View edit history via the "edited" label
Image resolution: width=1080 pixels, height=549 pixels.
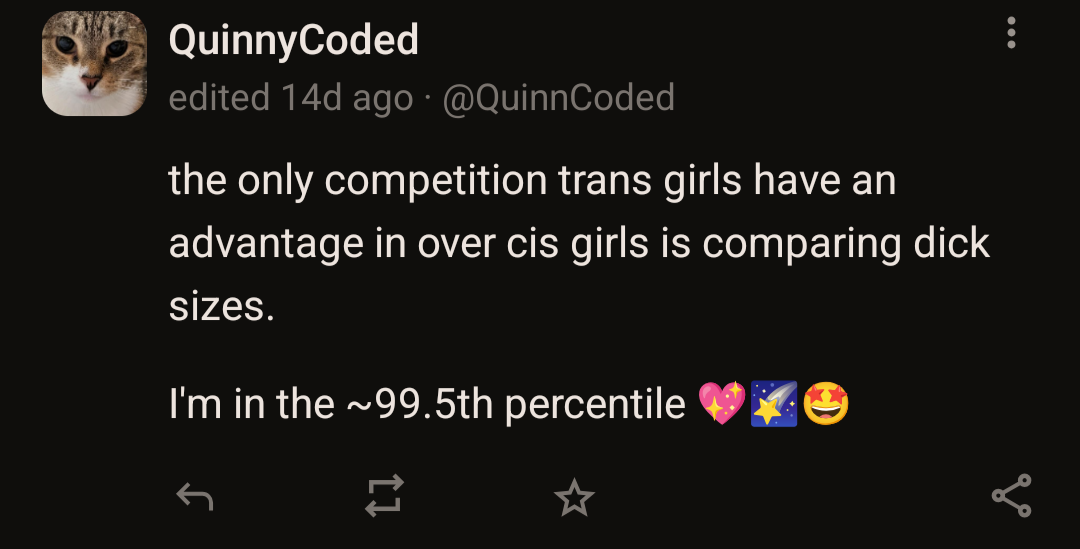pyautogui.click(x=219, y=97)
